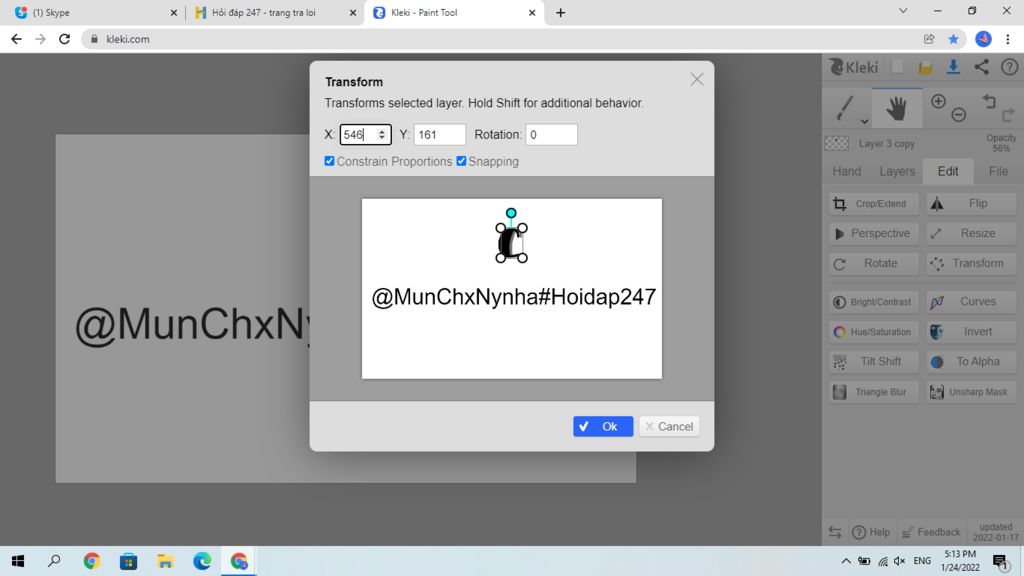
Task: Click the download image icon
Action: 953,67
